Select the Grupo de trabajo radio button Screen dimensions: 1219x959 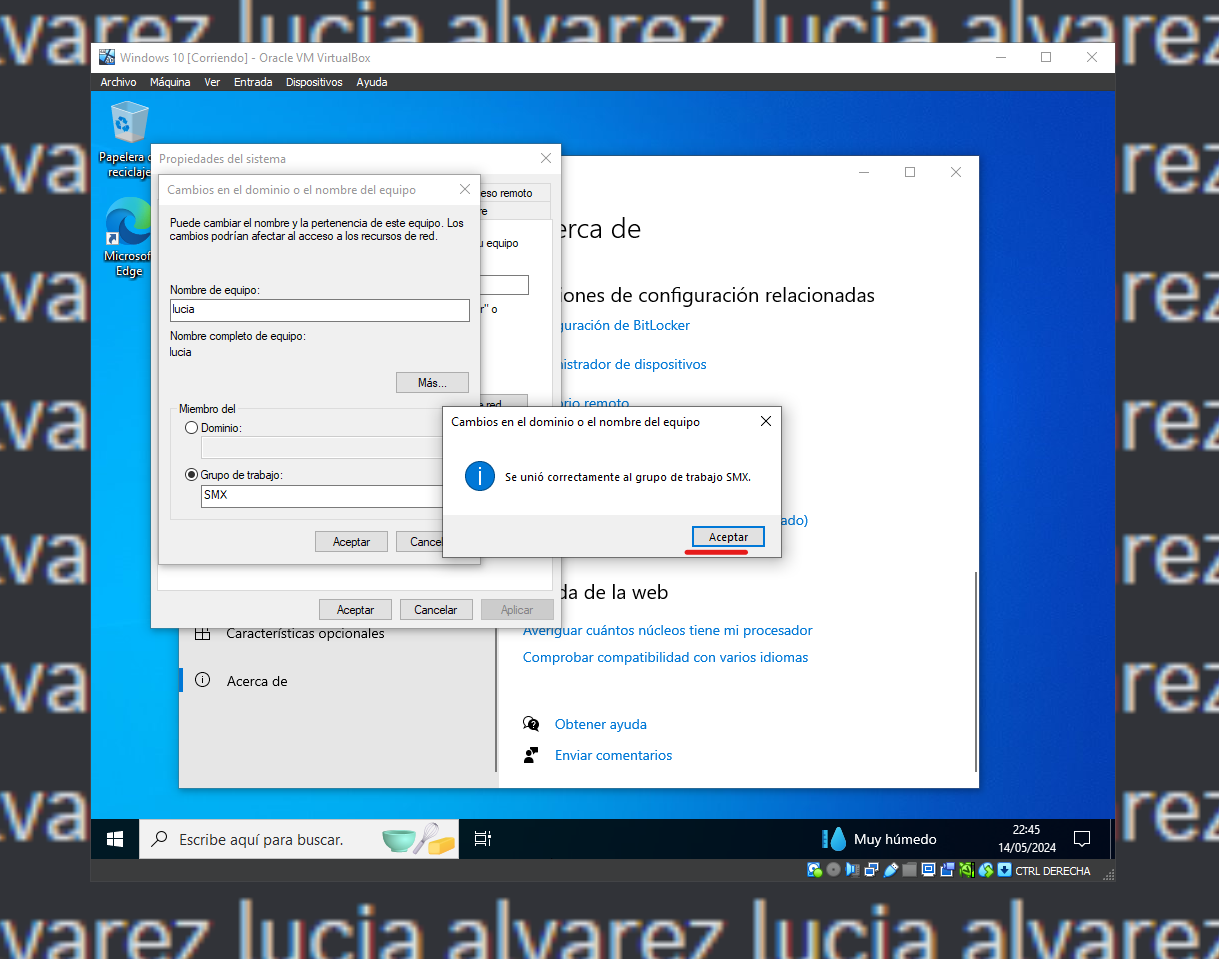coord(191,475)
